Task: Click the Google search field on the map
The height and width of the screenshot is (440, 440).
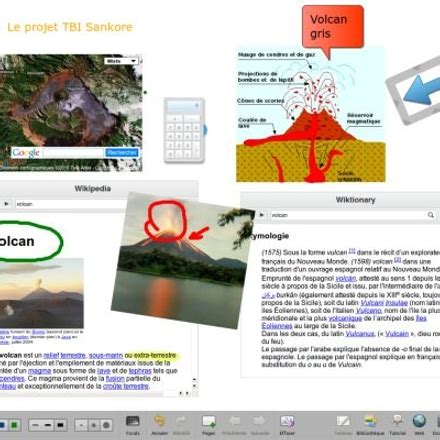Action: coord(73,153)
